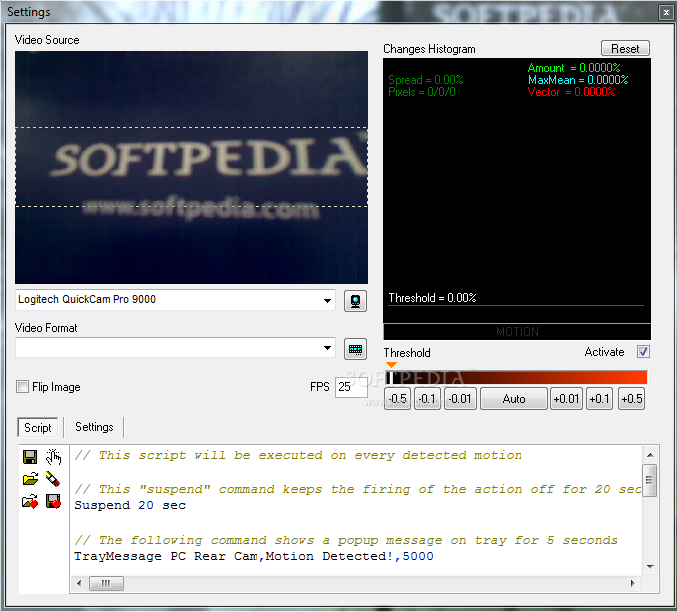Open webcam properties icon beside camera dropdown
The height and width of the screenshot is (612, 677).
point(355,301)
